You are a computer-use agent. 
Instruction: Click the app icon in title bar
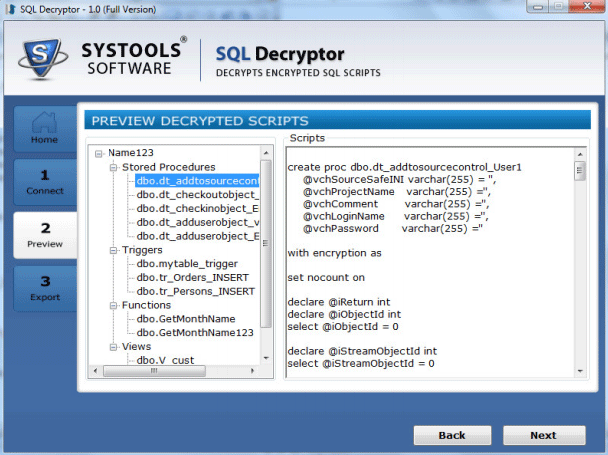coord(10,9)
